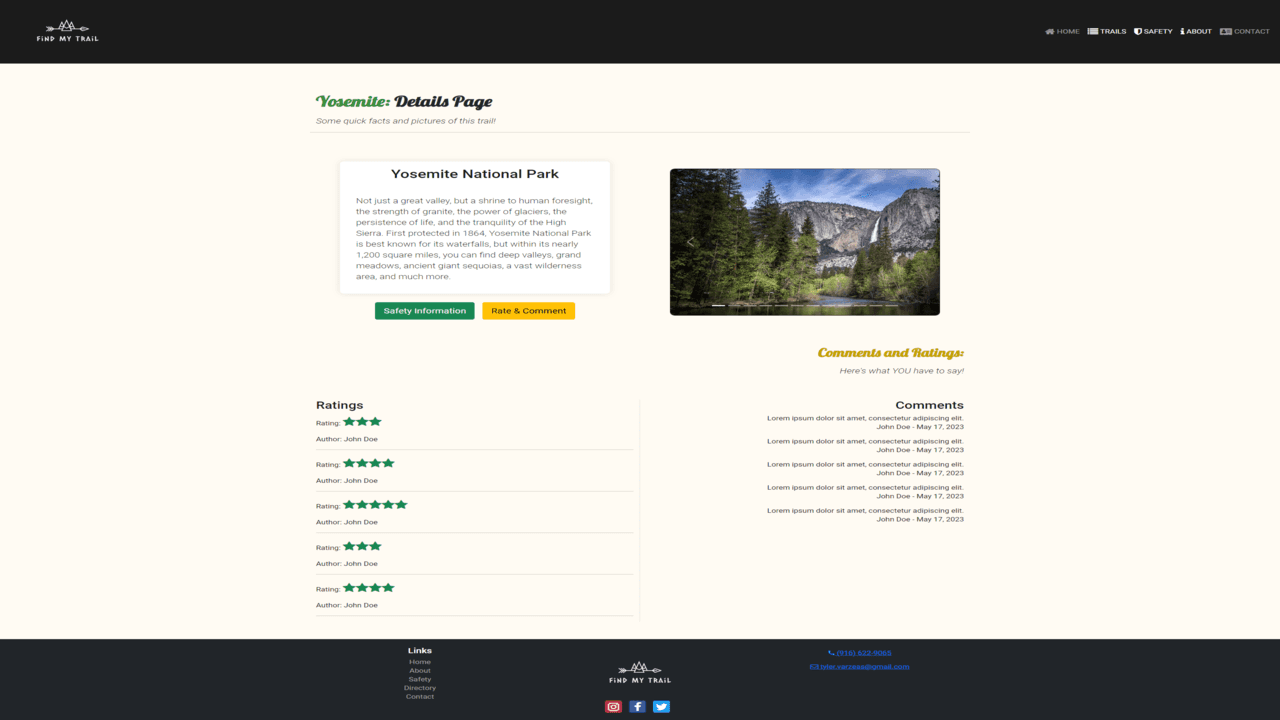
Task: Follow the footer Directory link
Action: pos(420,688)
